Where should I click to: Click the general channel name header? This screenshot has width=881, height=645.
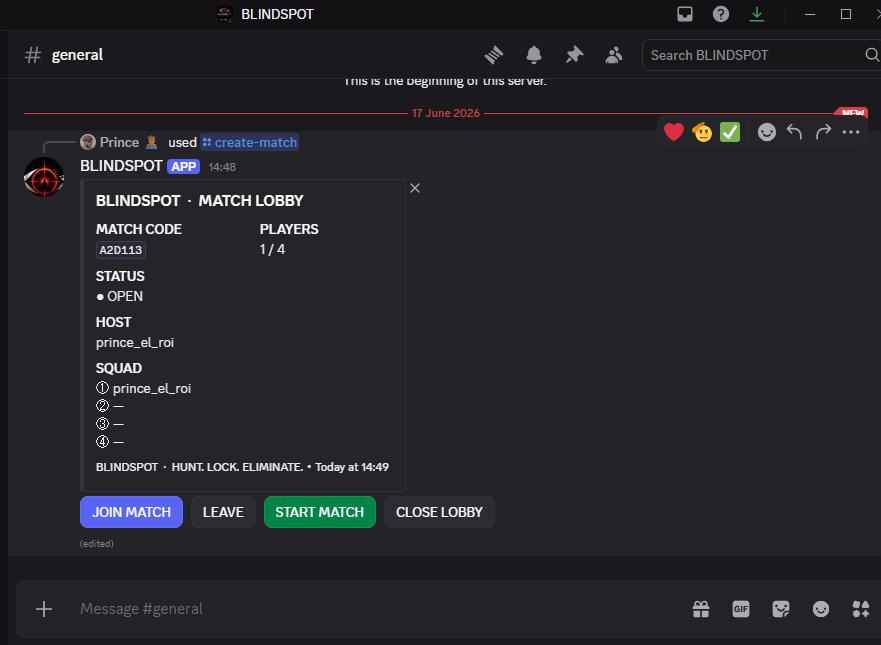[x=77, y=55]
